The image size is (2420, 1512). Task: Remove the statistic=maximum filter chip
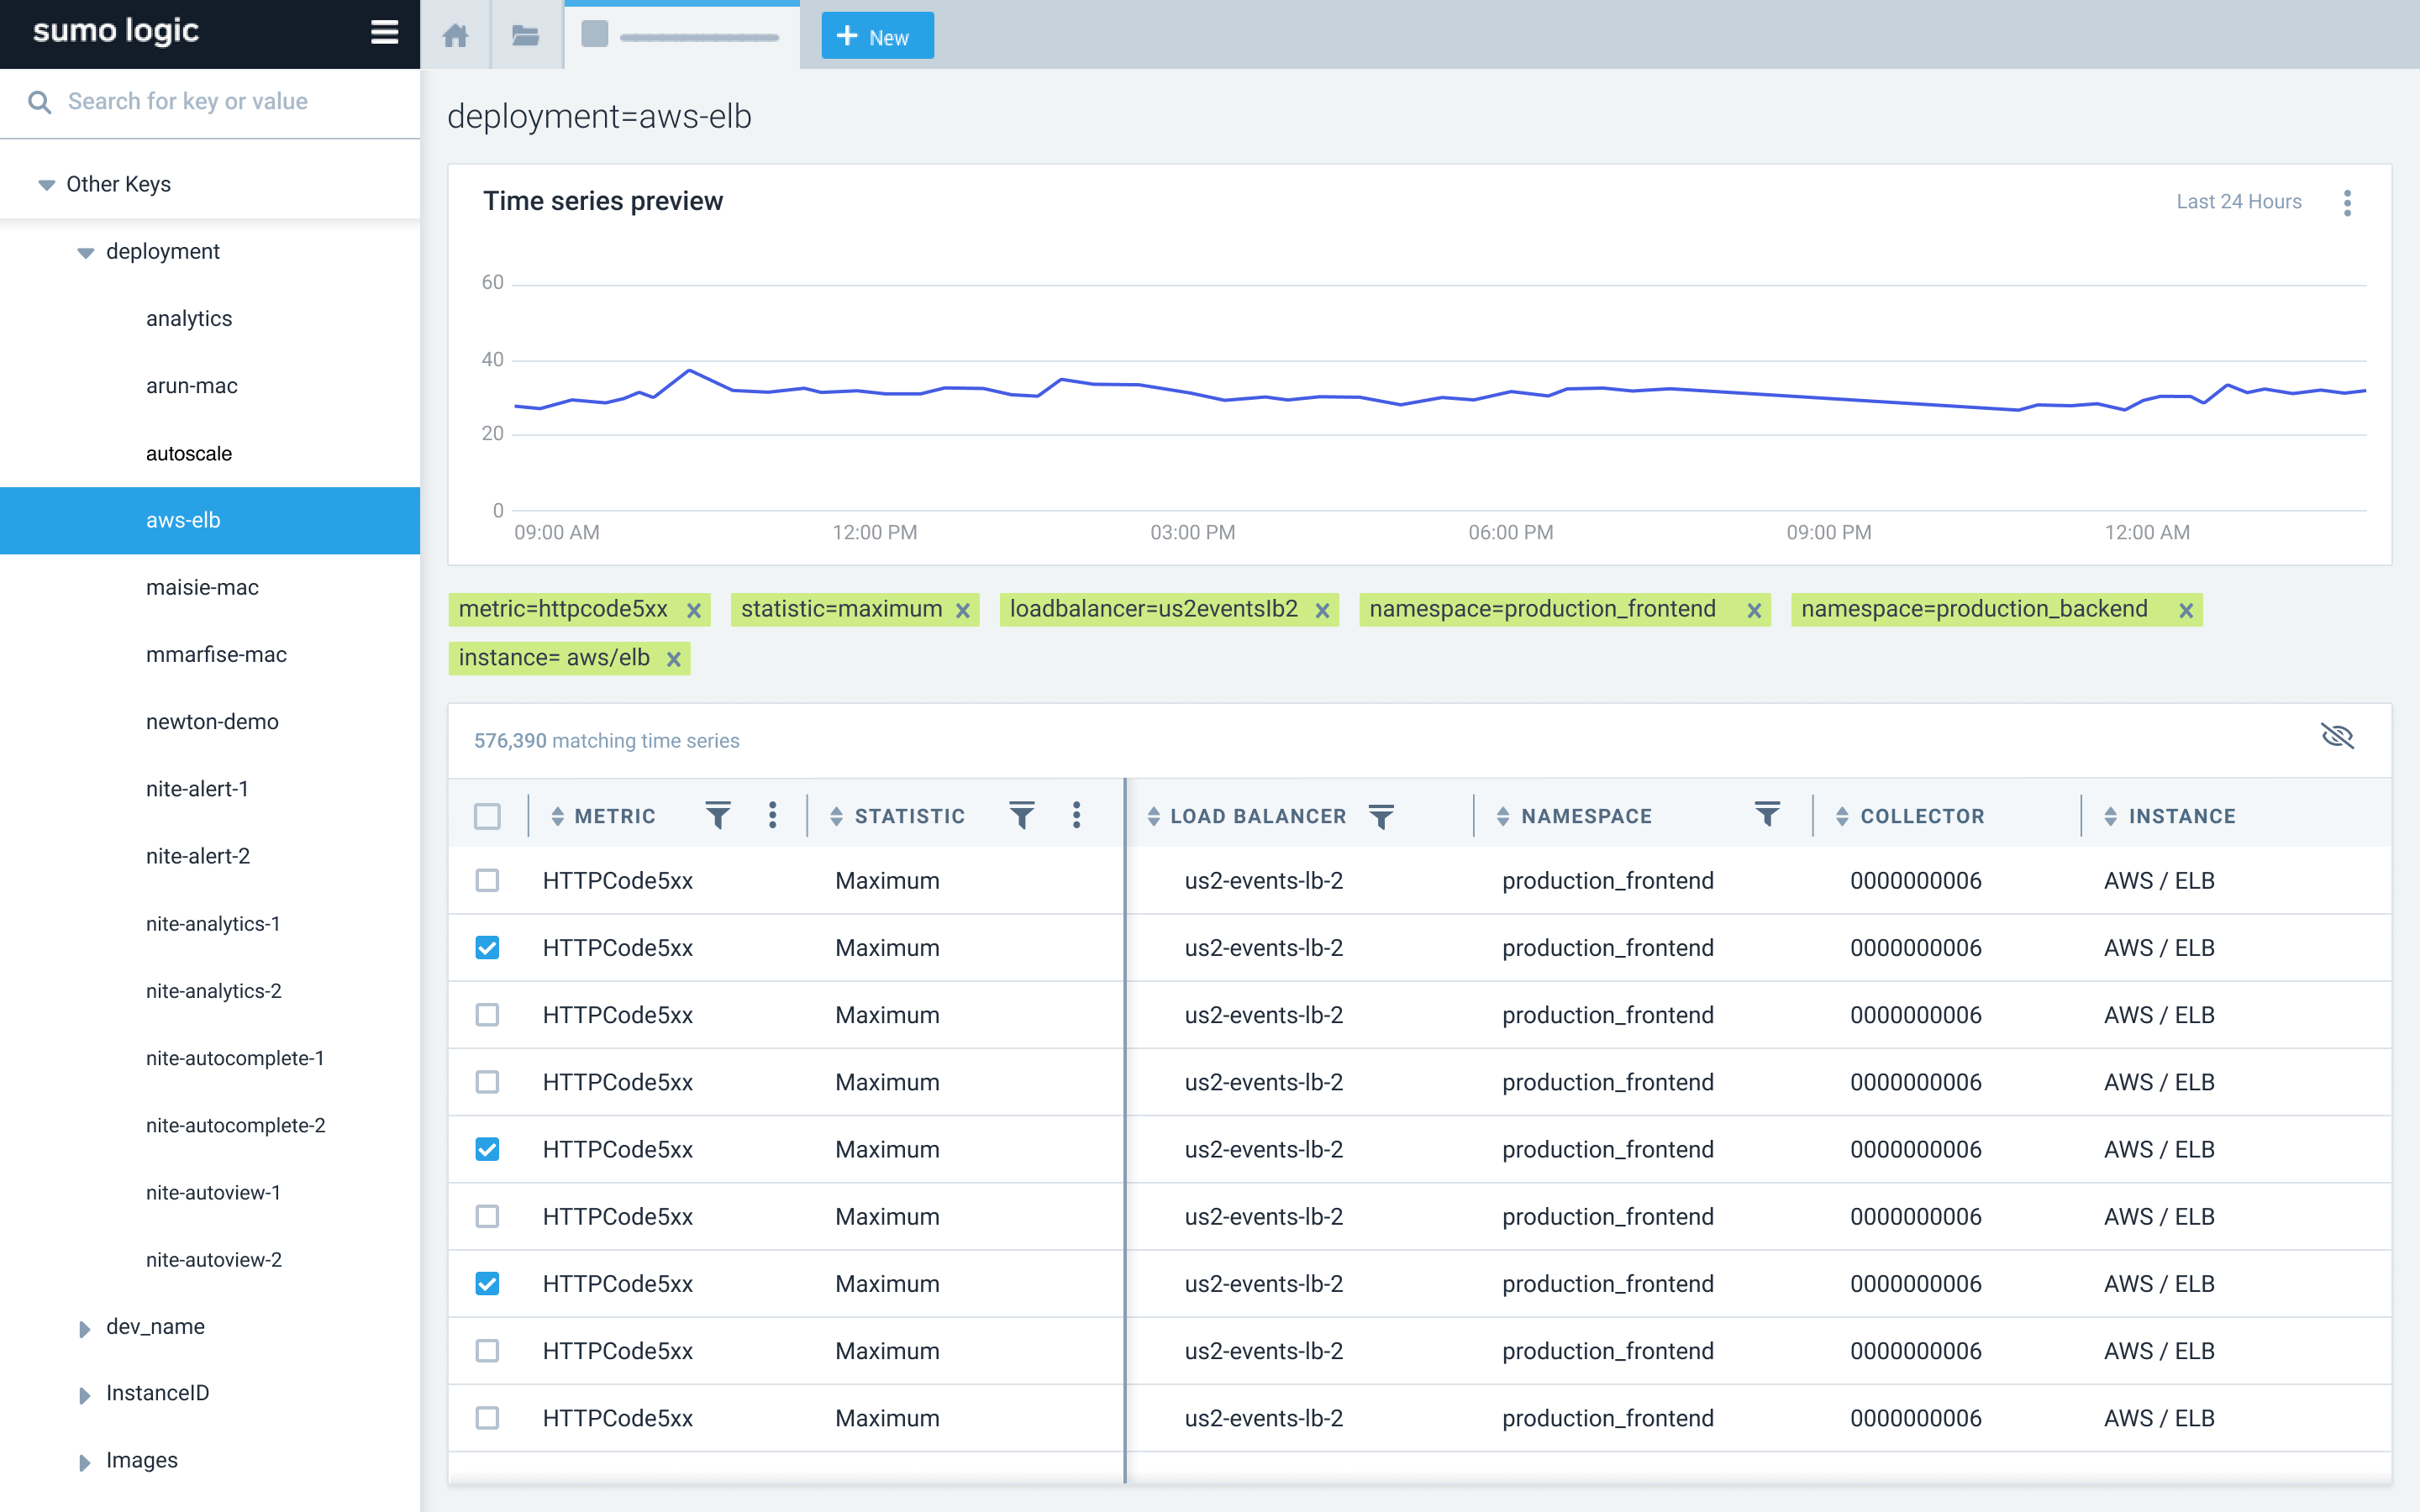click(963, 610)
